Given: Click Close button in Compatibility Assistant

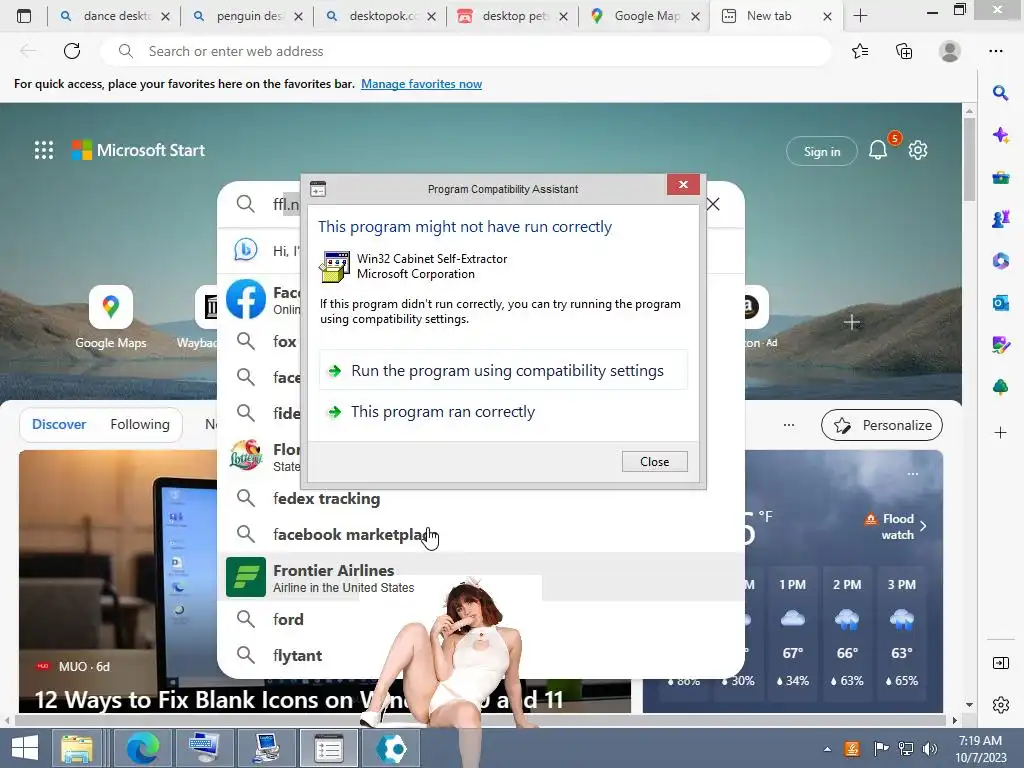Looking at the screenshot, I should coord(654,462).
